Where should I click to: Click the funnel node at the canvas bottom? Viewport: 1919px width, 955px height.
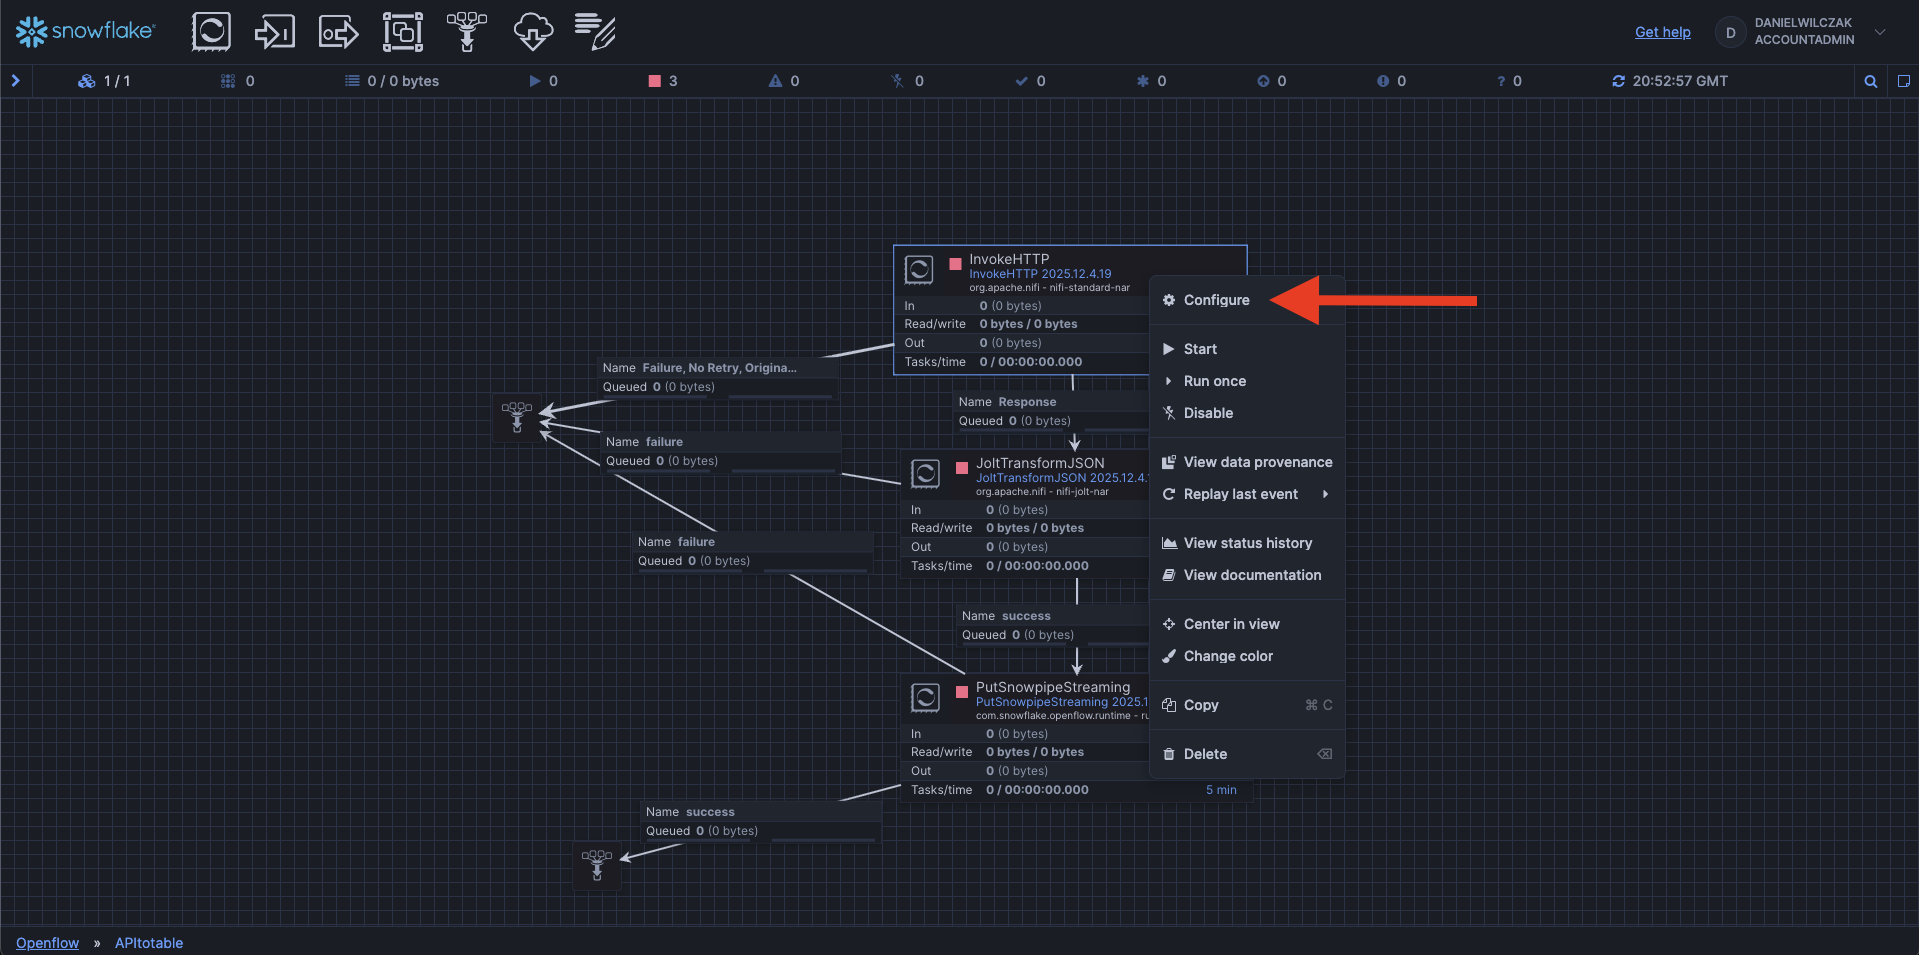coord(597,865)
